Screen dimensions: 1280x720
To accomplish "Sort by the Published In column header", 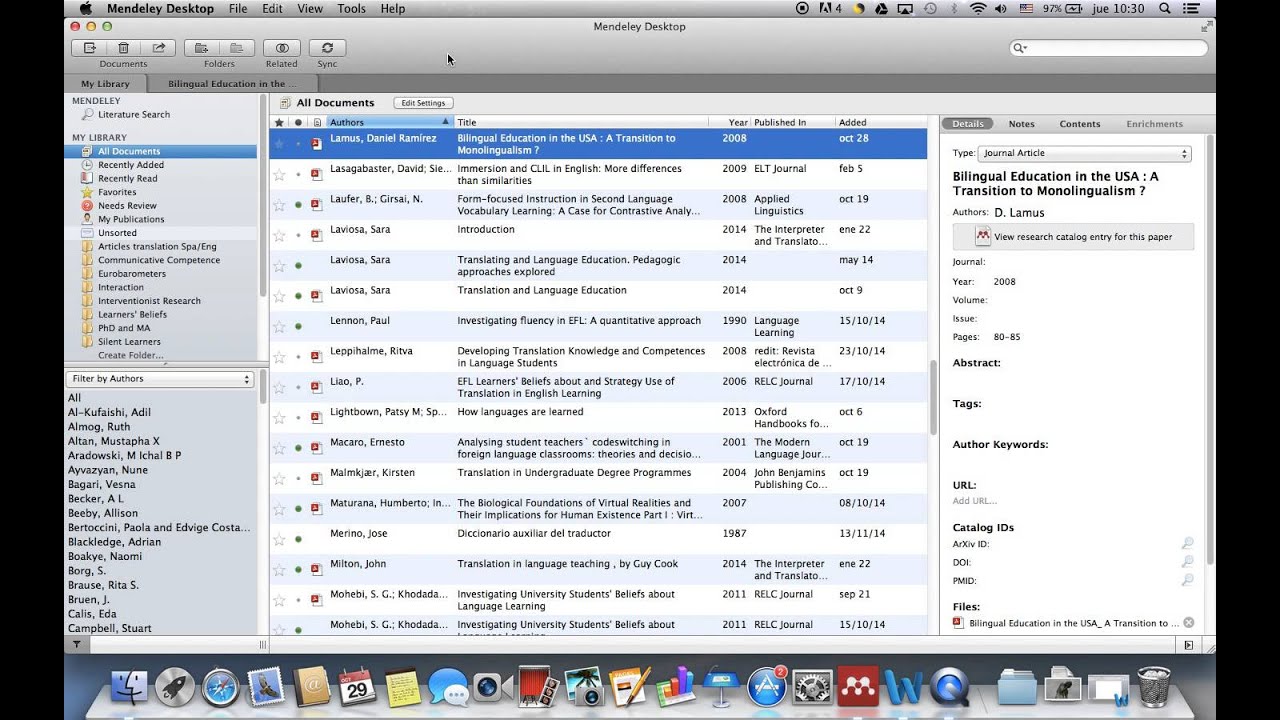I will (792, 122).
